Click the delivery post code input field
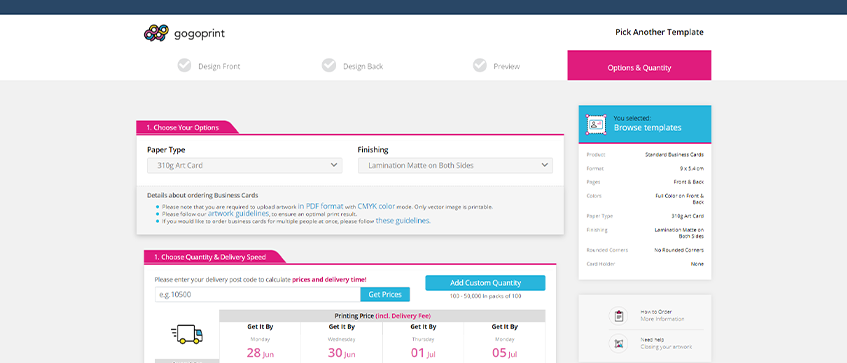Screen dimensions: 847x363 pos(258,294)
